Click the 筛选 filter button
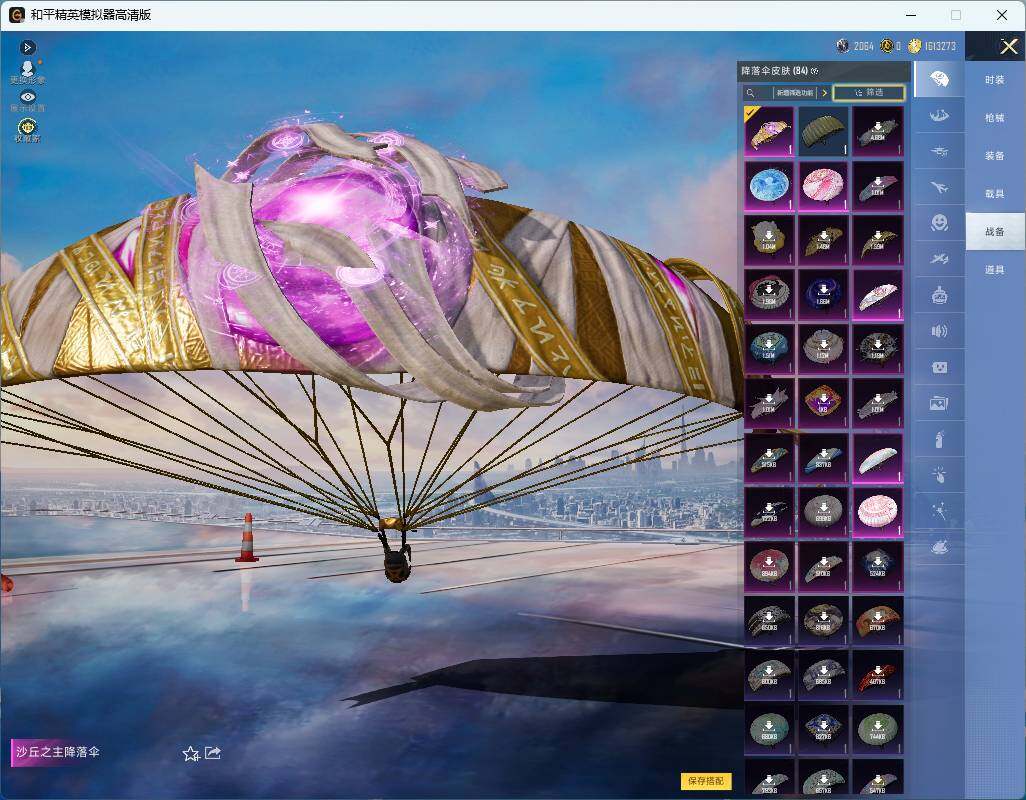This screenshot has height=800, width=1026. tap(869, 93)
